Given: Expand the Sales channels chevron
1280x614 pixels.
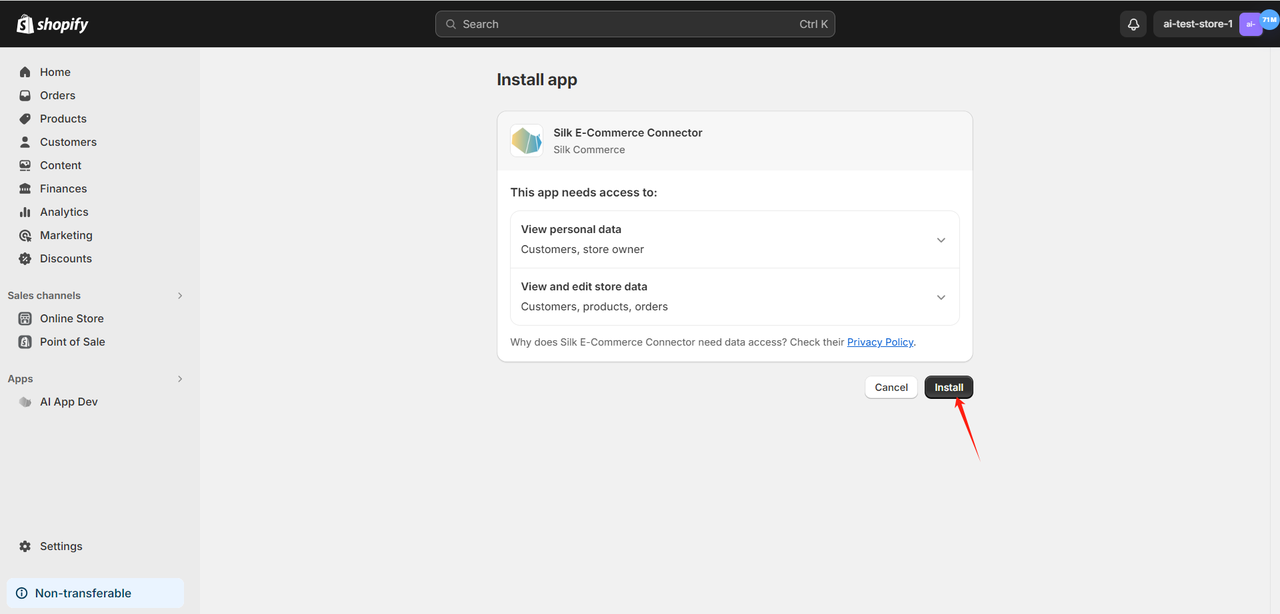Looking at the screenshot, I should [180, 296].
